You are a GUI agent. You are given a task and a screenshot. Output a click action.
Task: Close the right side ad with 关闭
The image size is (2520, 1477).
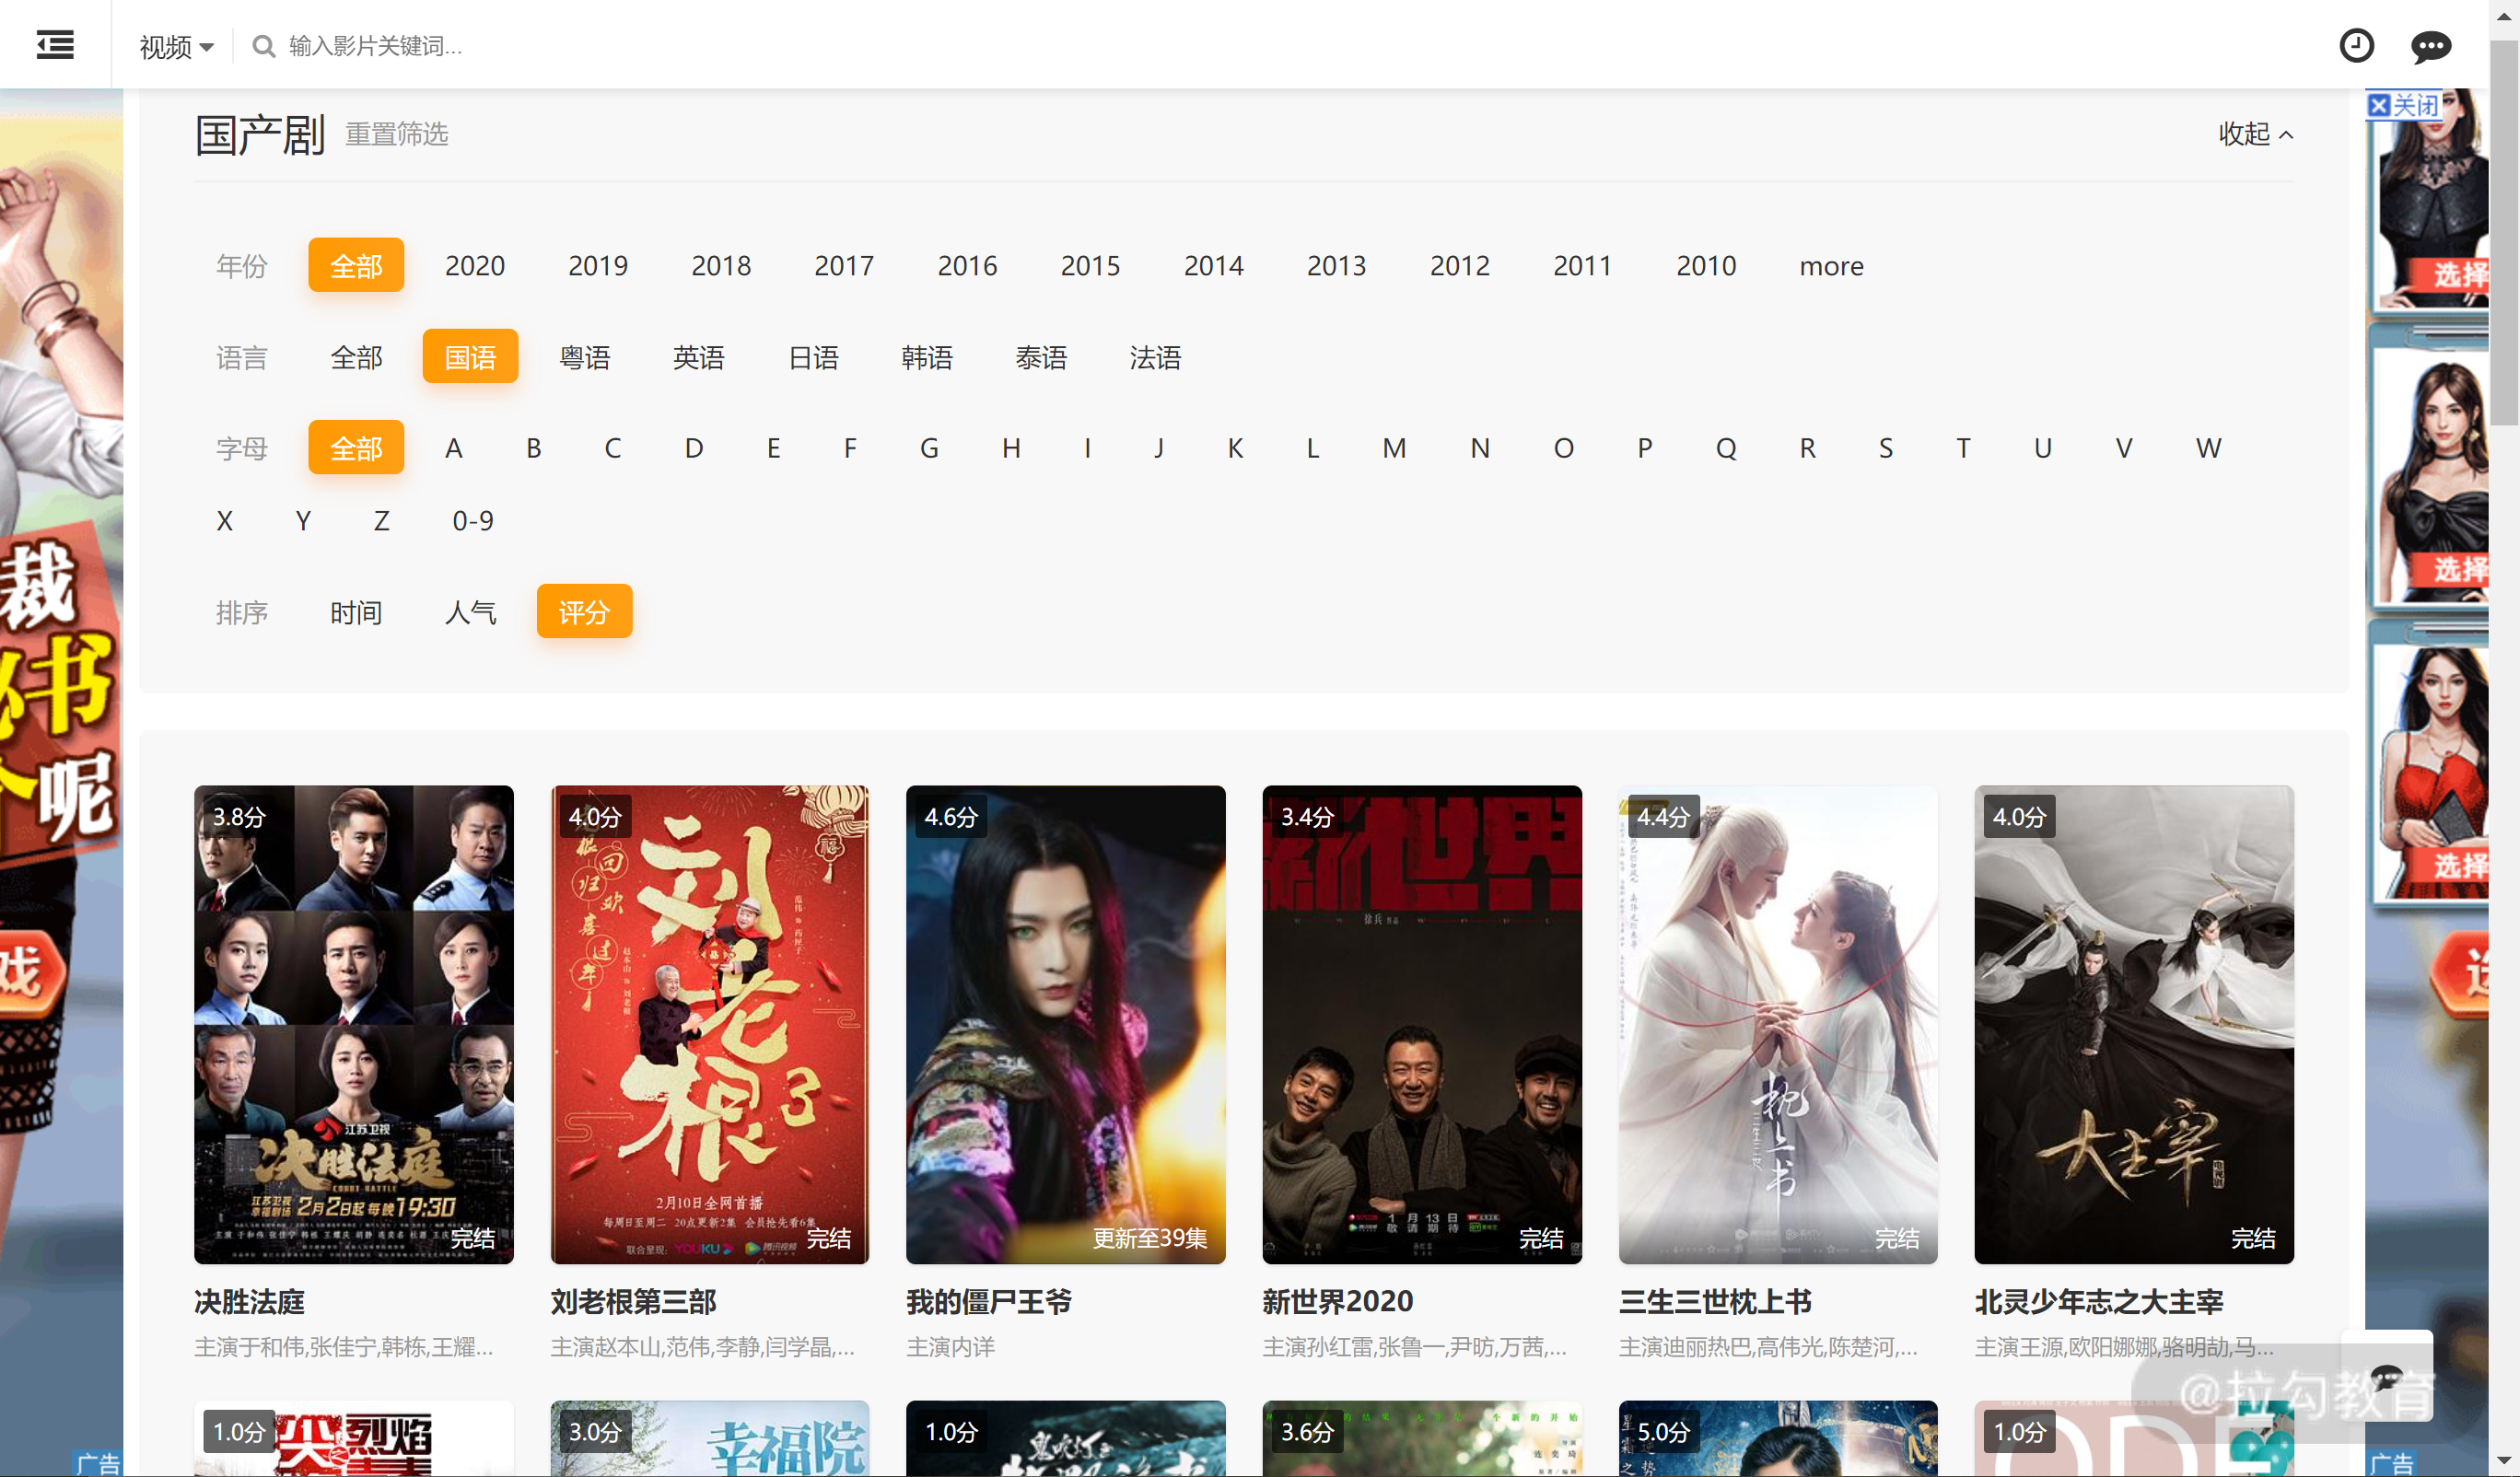pos(2404,105)
